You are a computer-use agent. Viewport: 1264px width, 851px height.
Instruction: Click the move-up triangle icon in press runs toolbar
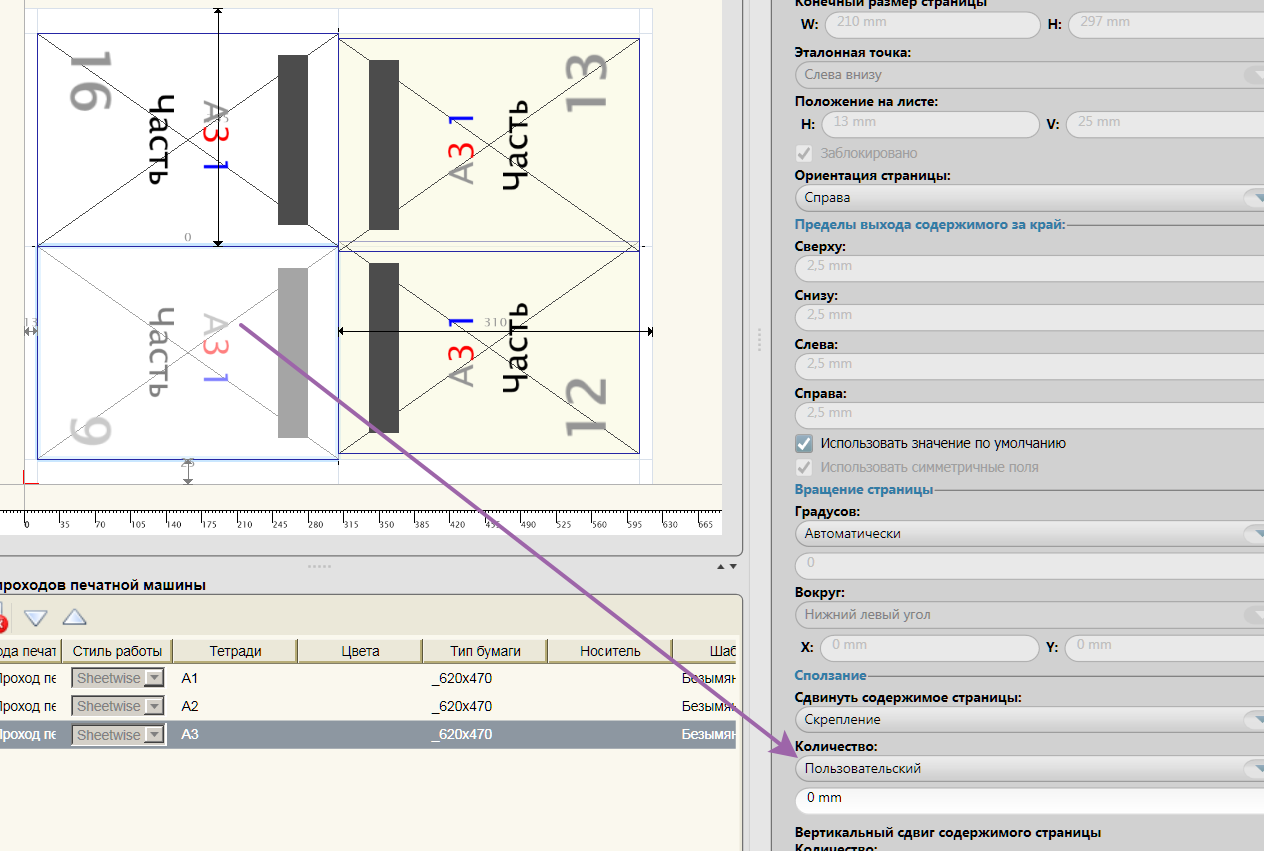coord(74,618)
